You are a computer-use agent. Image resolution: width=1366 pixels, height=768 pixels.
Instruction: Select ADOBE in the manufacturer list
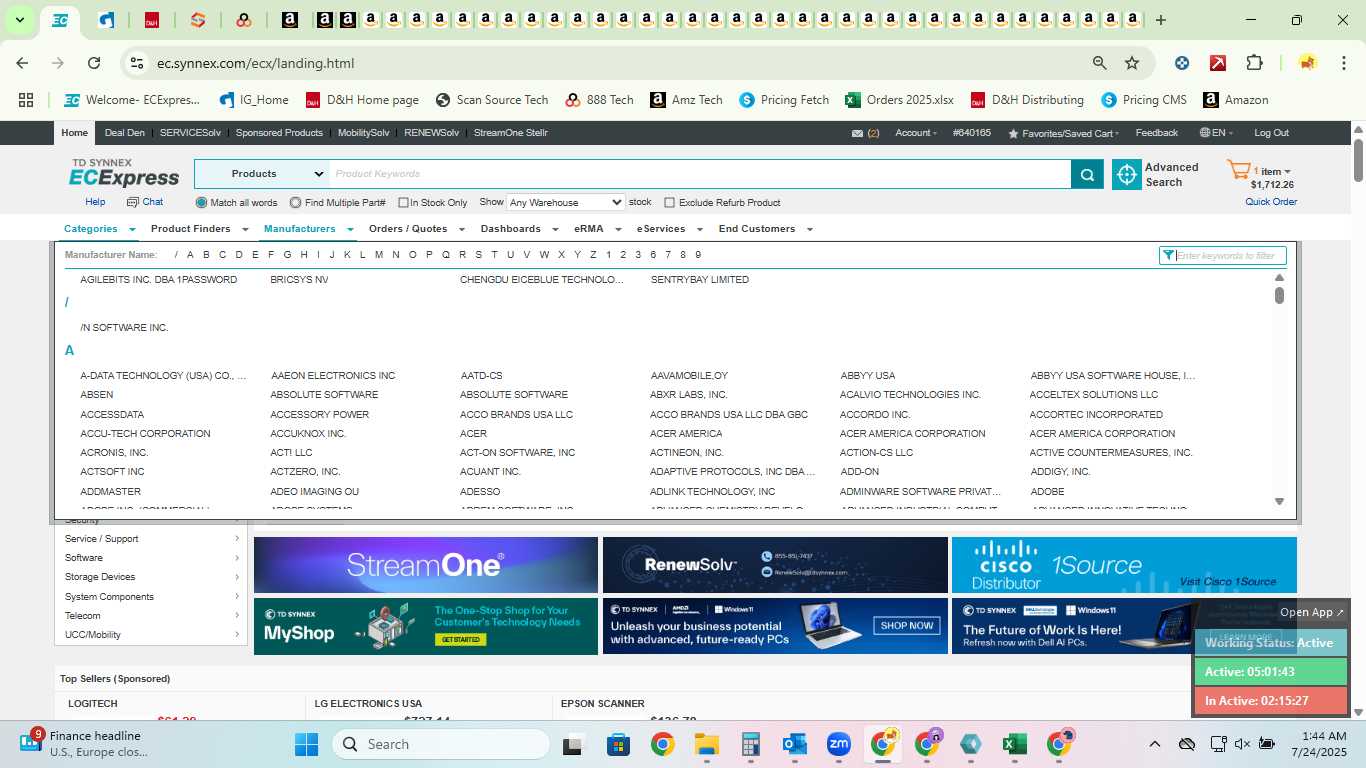tap(1047, 492)
